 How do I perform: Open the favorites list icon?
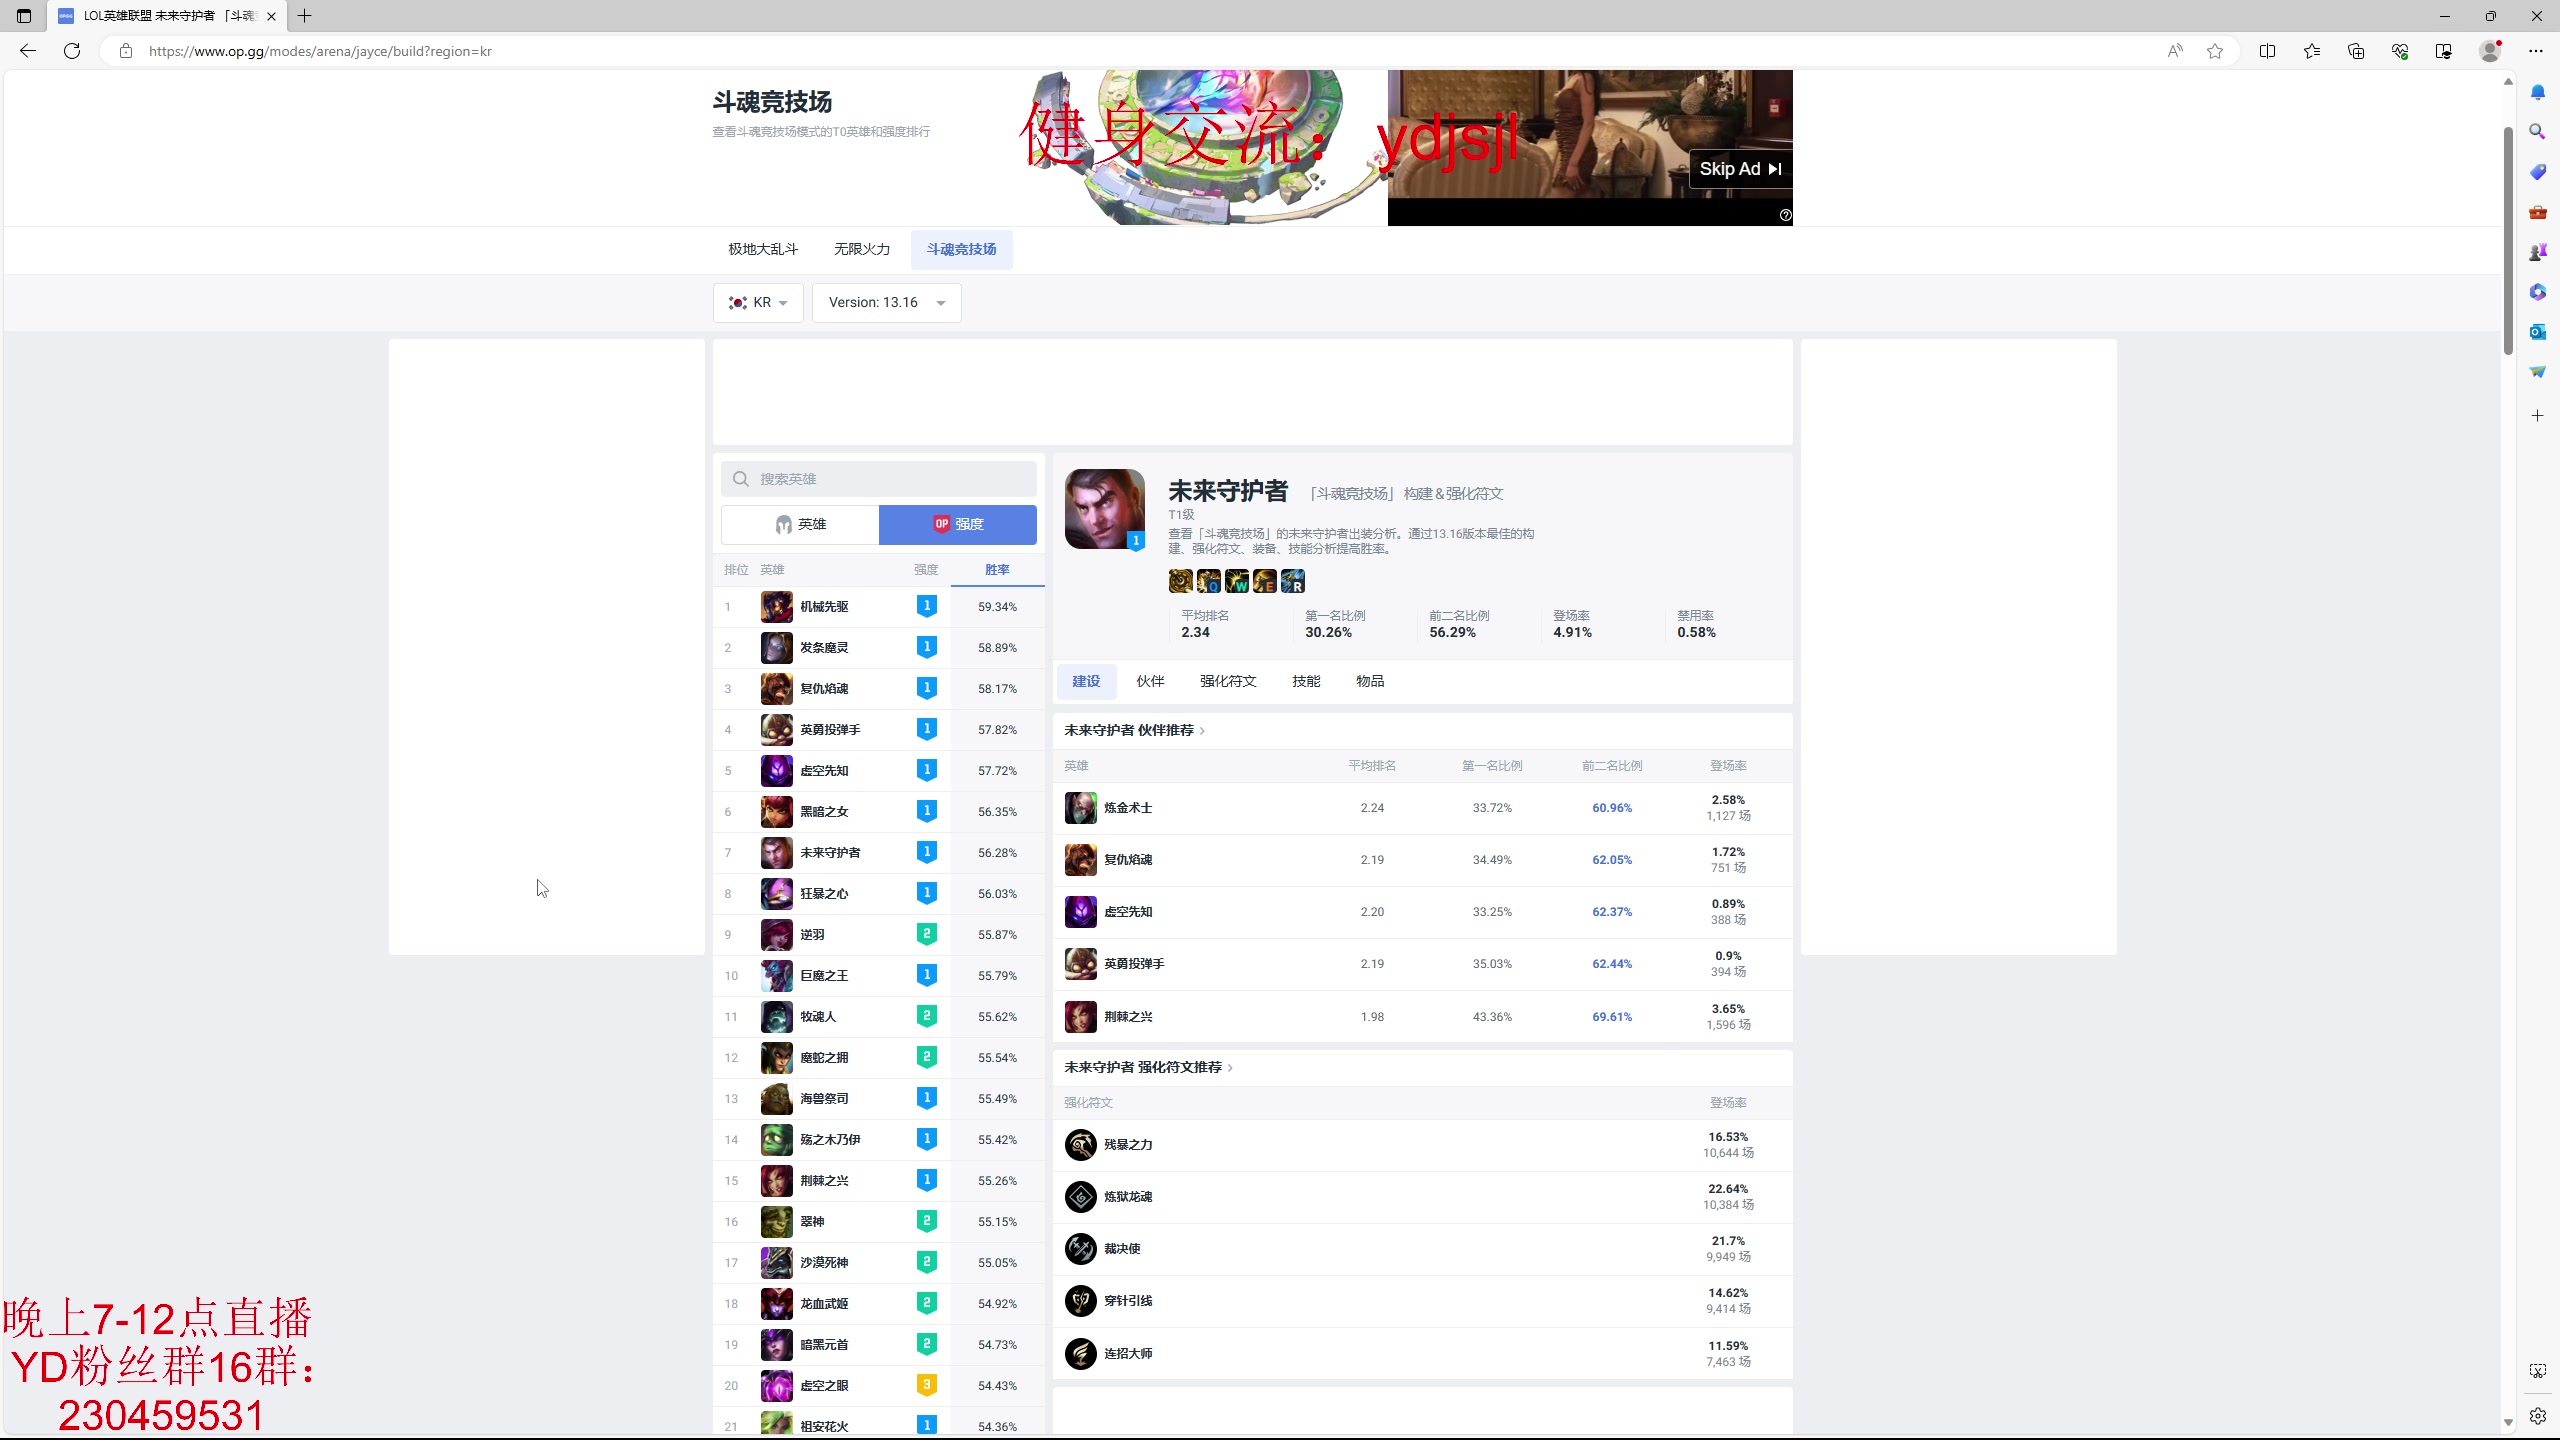point(2312,51)
